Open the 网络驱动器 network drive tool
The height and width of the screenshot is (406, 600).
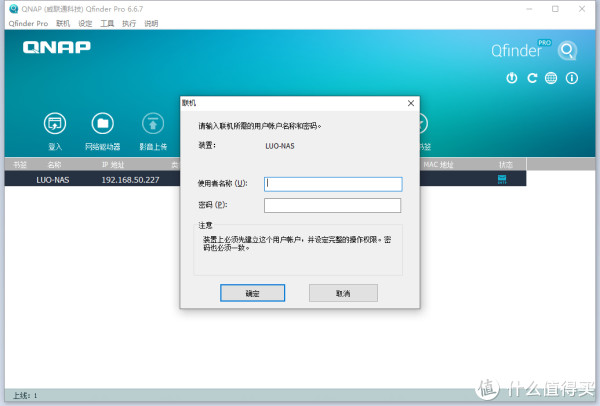click(x=102, y=124)
